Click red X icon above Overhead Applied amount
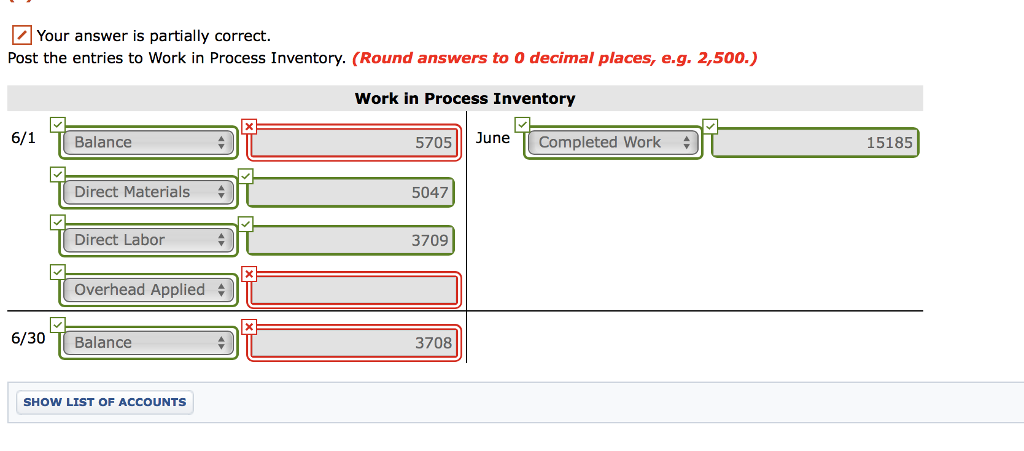The image size is (1024, 451). click(249, 275)
